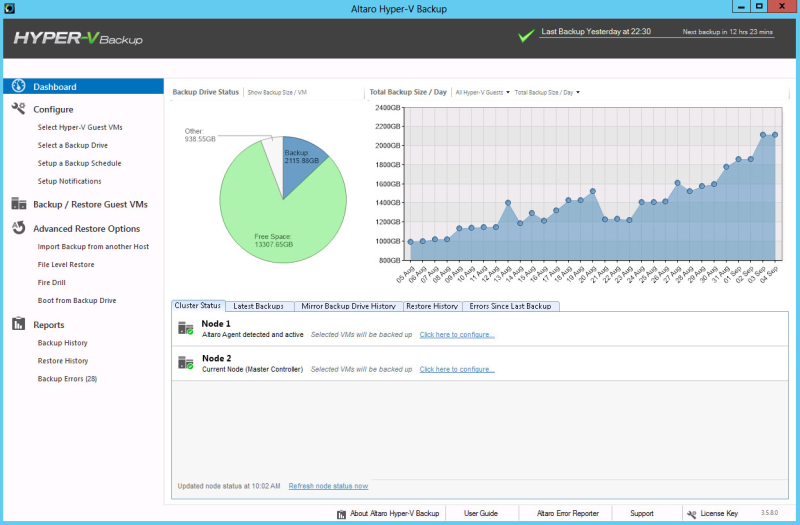Open Backup History under Reports
Screen dimensions: 800x525
(62, 343)
